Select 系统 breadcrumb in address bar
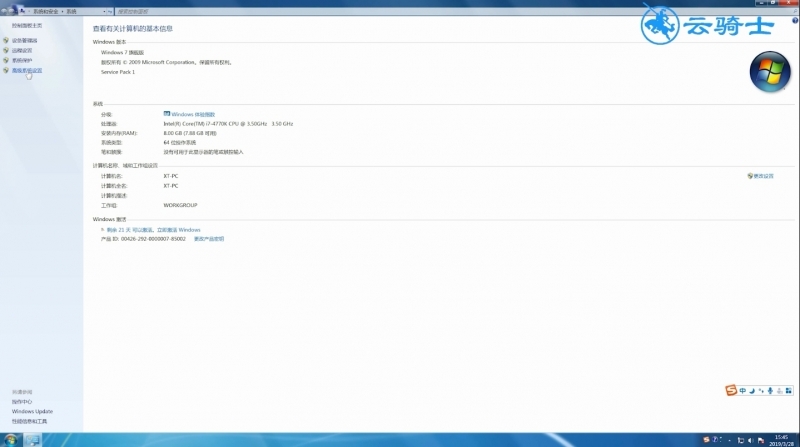Image resolution: width=800 pixels, height=447 pixels. [71, 11]
